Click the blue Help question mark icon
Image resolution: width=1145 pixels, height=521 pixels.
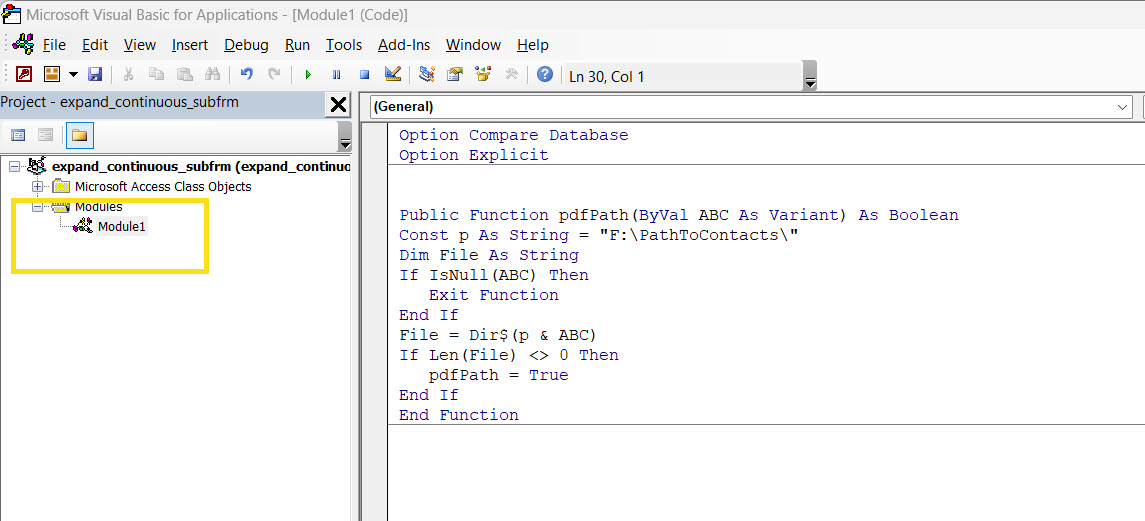[545, 75]
